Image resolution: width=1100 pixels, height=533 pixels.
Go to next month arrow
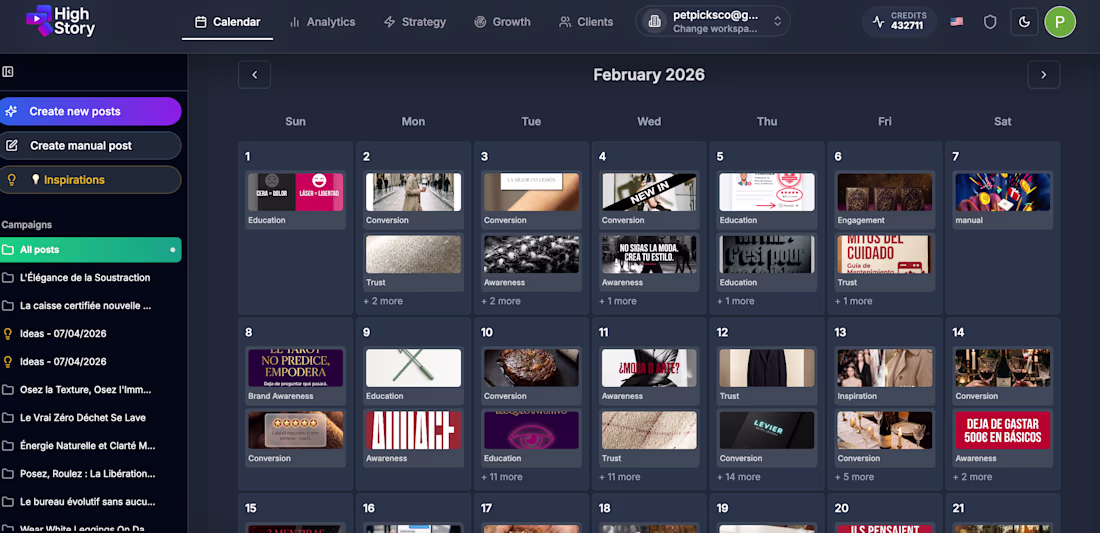coord(1043,75)
